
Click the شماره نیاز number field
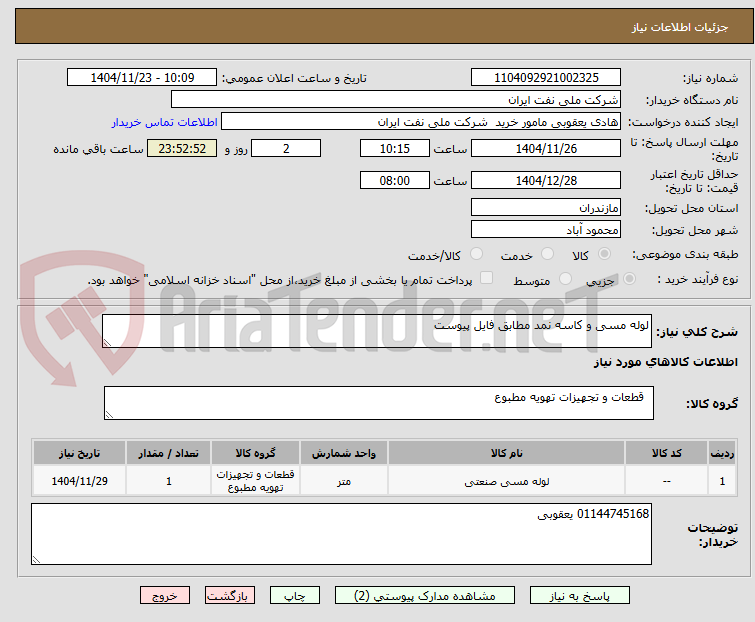click(546, 78)
